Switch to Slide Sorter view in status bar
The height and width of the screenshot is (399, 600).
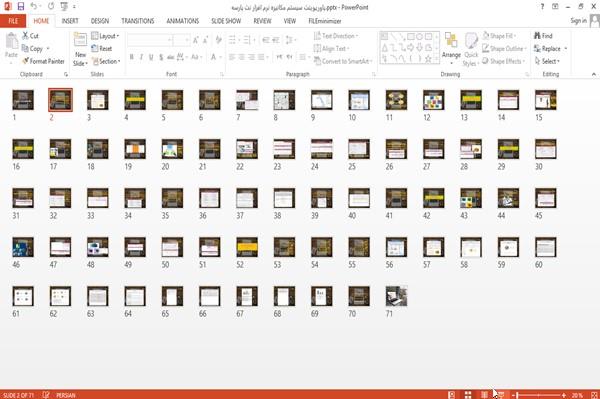(x=468, y=395)
